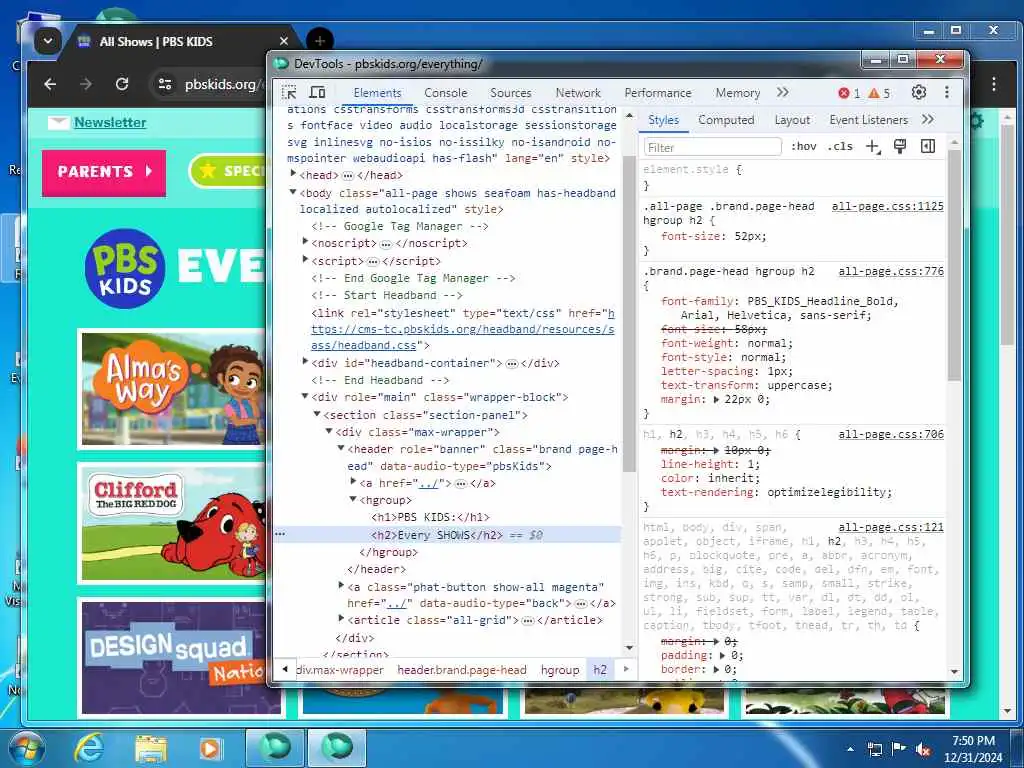
Task: Open the Memory tab
Action: [737, 93]
